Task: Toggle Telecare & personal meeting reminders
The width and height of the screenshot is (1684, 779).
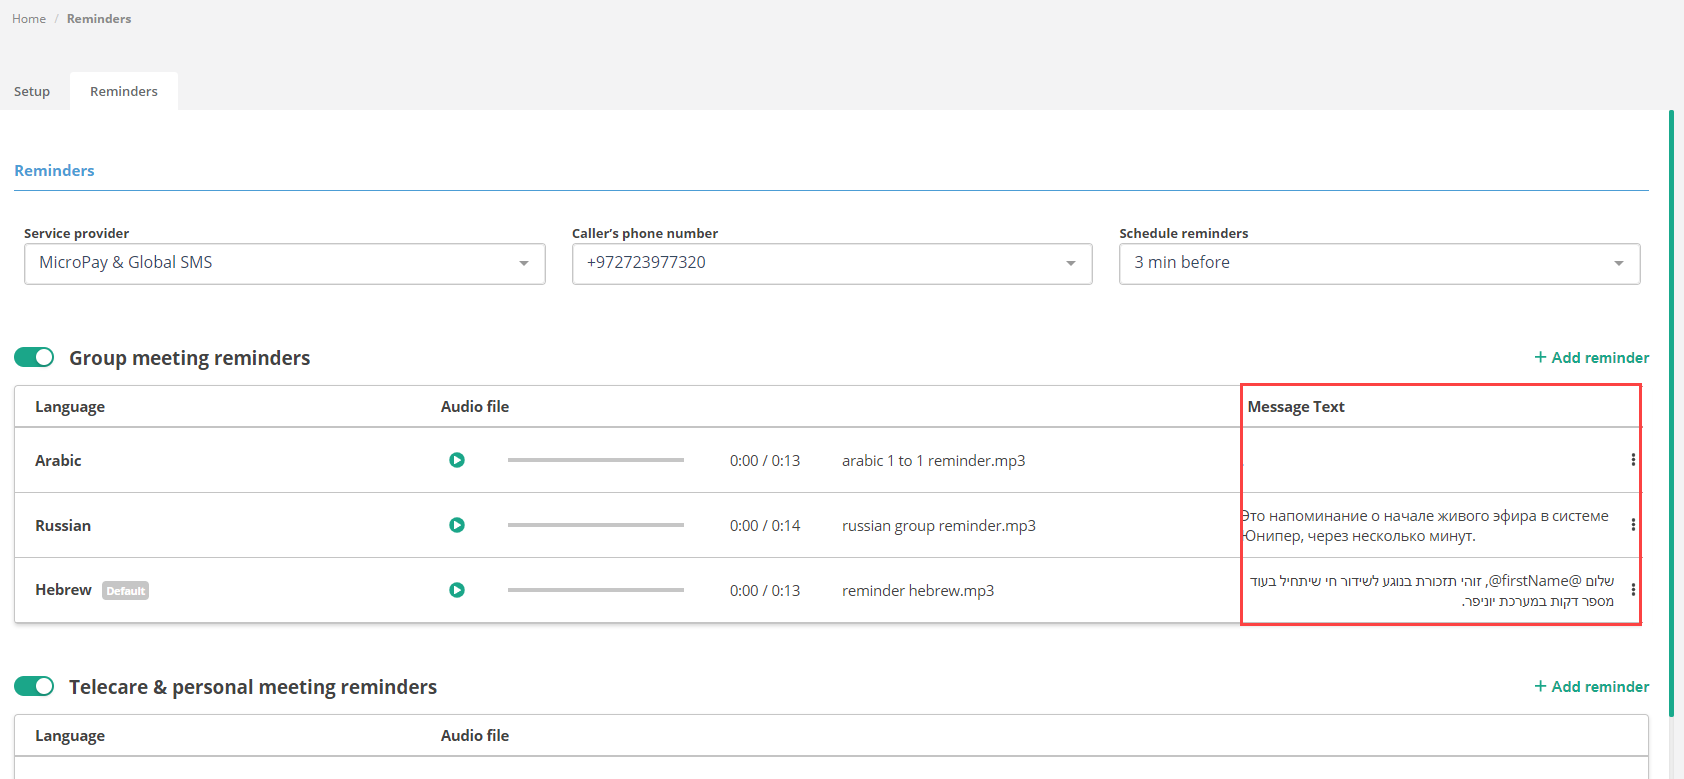Action: [x=34, y=686]
